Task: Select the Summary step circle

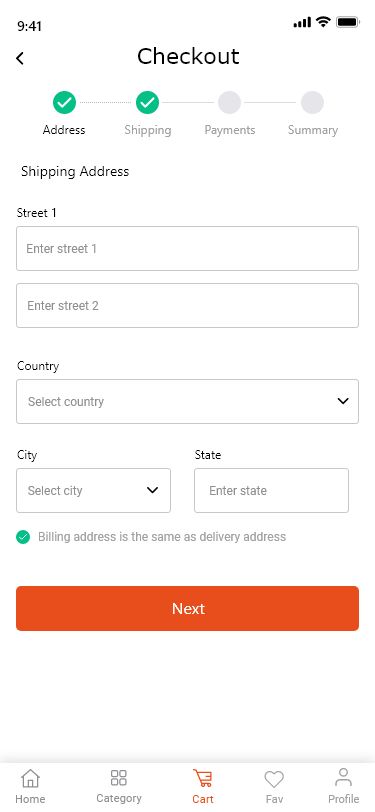Action: 312,103
